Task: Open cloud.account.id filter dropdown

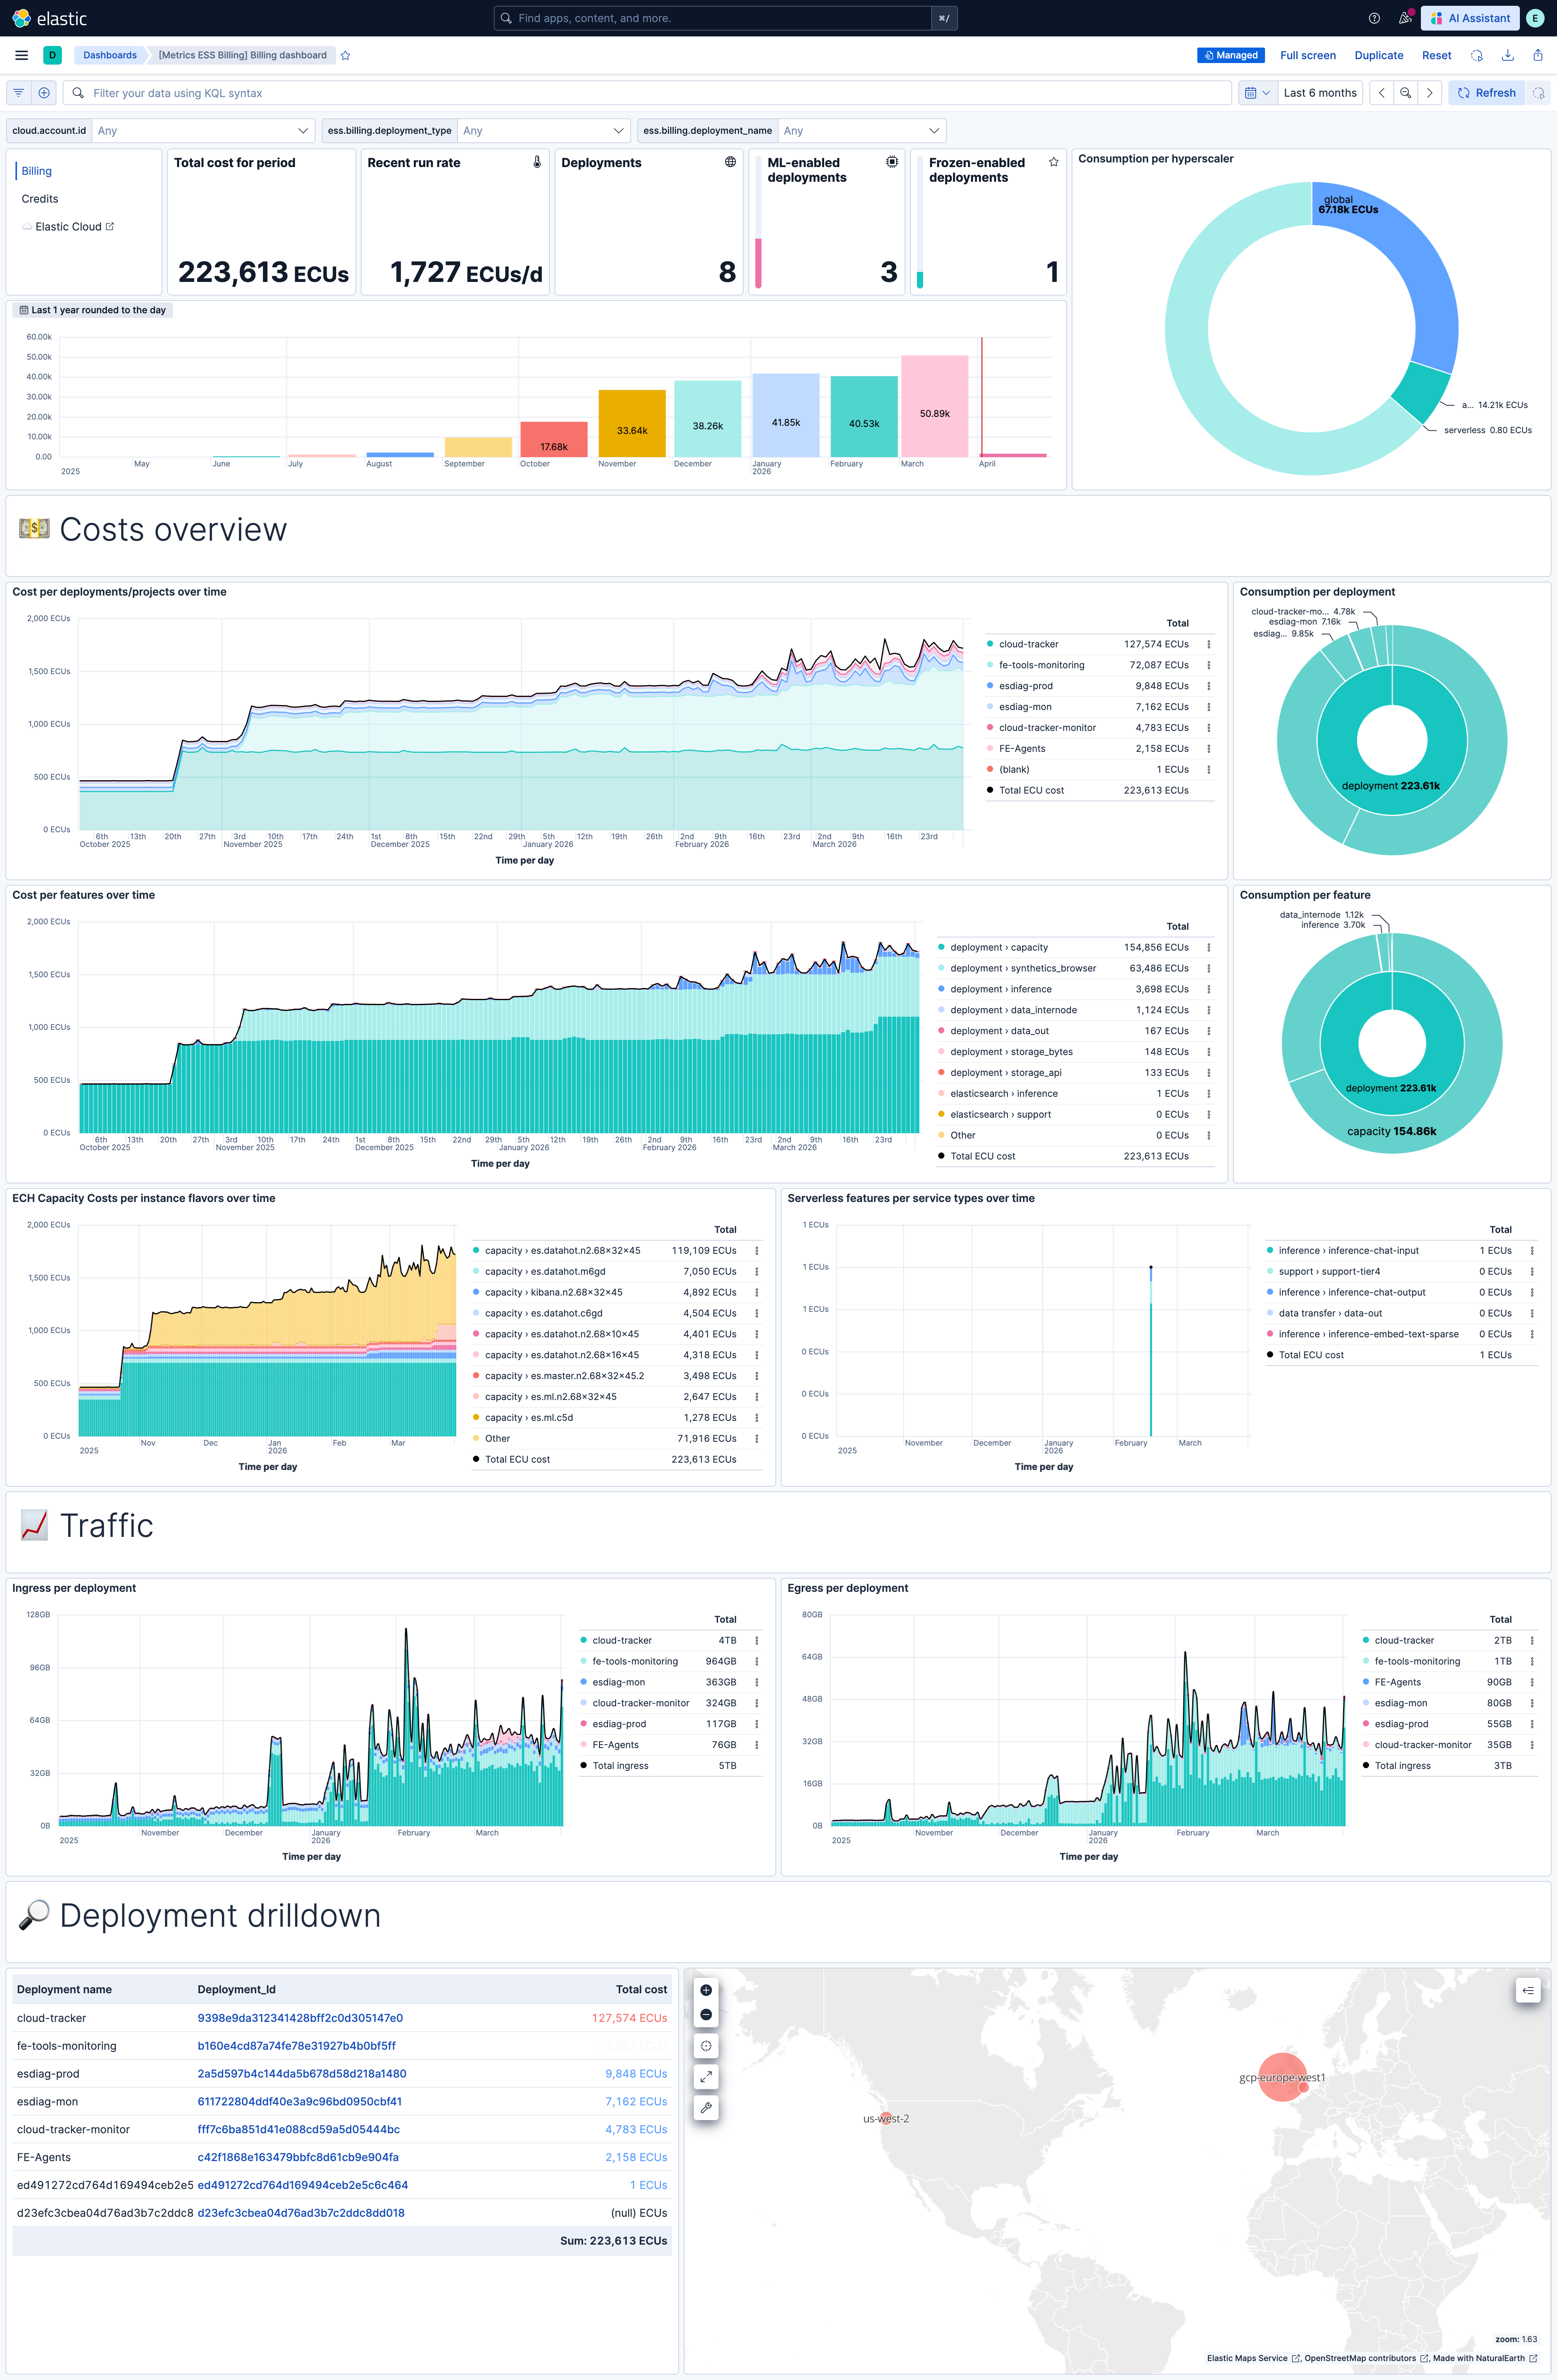Action: point(204,131)
